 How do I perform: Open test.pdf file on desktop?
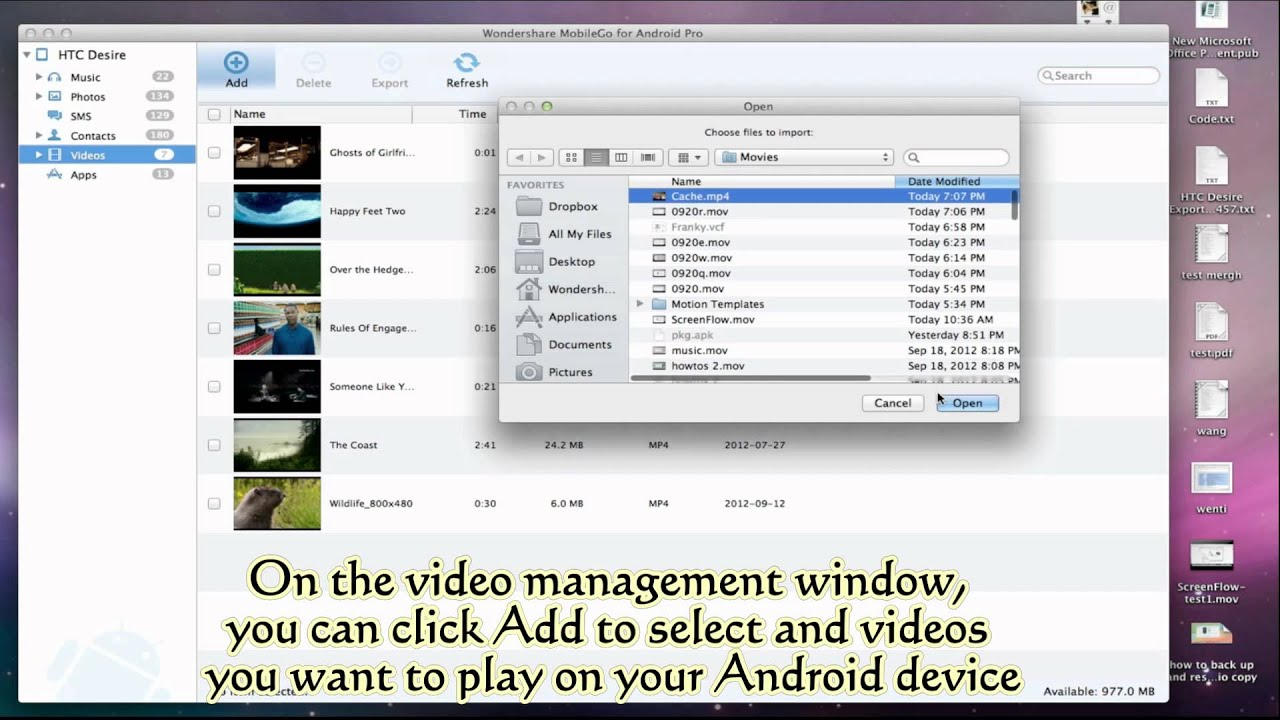1211,330
